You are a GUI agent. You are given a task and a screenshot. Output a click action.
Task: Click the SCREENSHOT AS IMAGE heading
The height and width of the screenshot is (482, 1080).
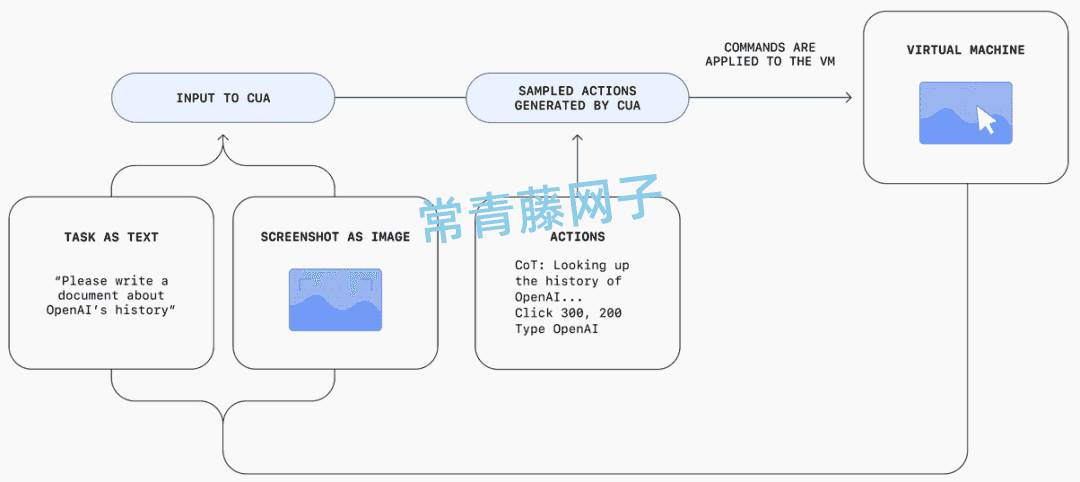[x=335, y=237]
